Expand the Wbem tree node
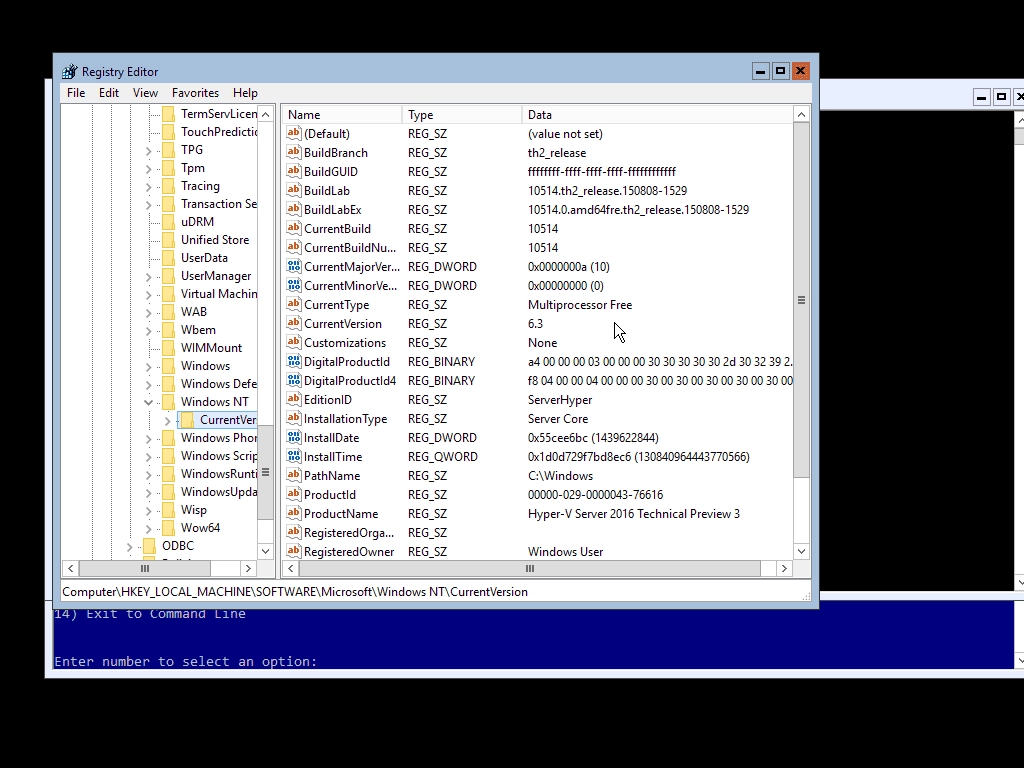Image resolution: width=1024 pixels, height=768 pixels. [x=148, y=331]
